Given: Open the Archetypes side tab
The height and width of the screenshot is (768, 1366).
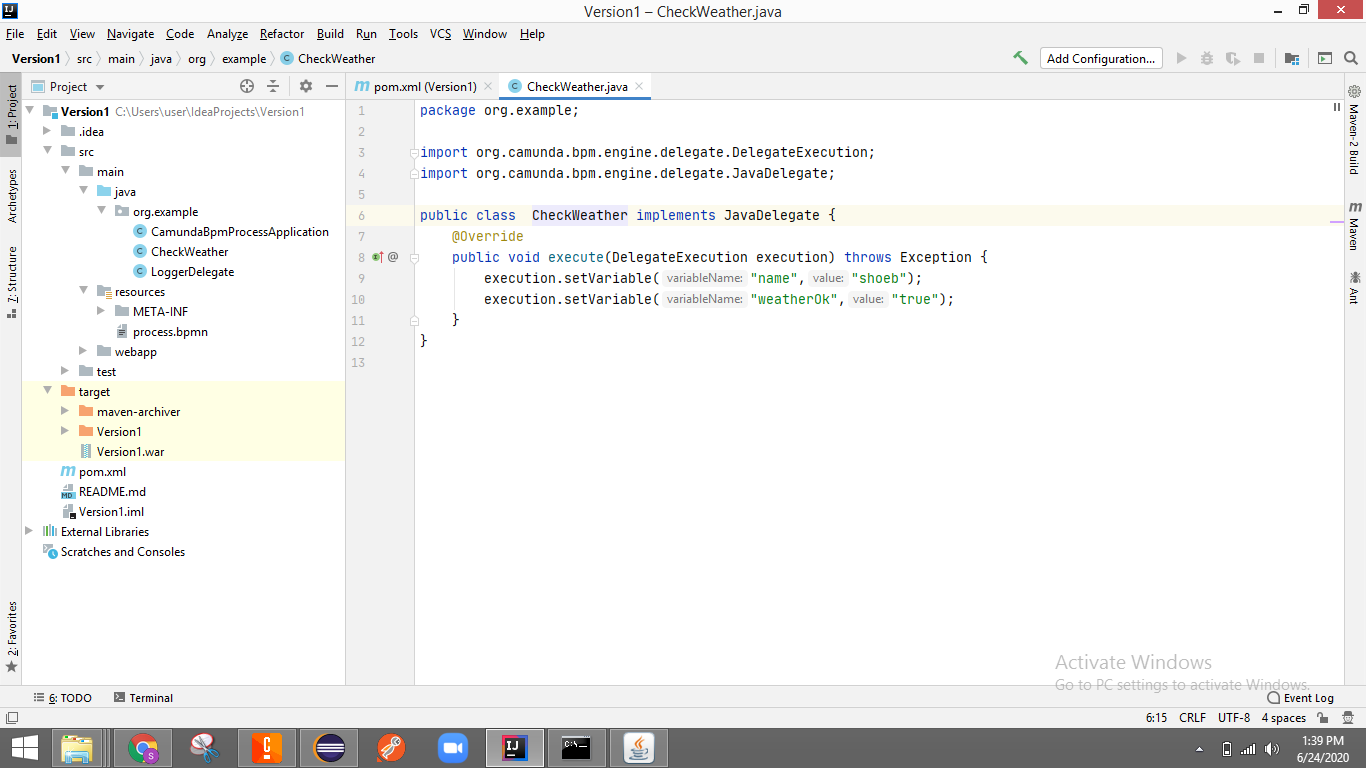Looking at the screenshot, I should pyautogui.click(x=12, y=196).
